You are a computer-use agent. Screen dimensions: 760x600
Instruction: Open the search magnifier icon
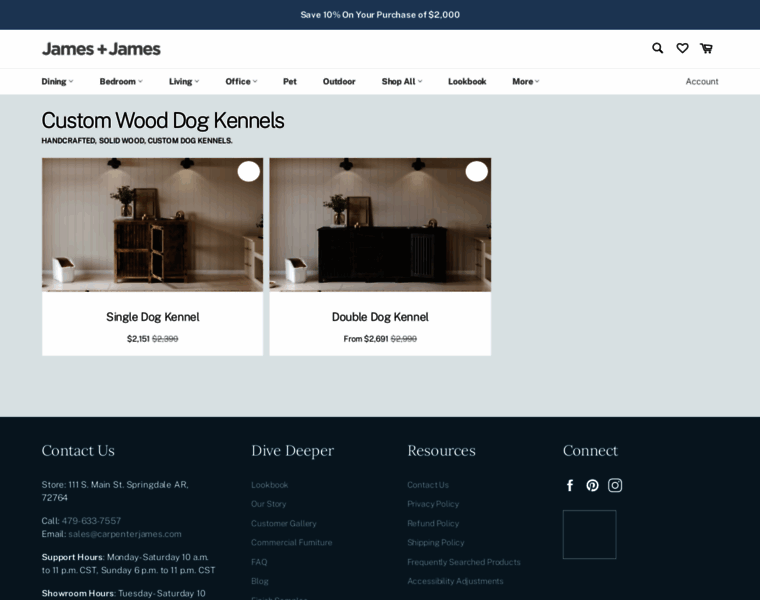pyautogui.click(x=657, y=48)
